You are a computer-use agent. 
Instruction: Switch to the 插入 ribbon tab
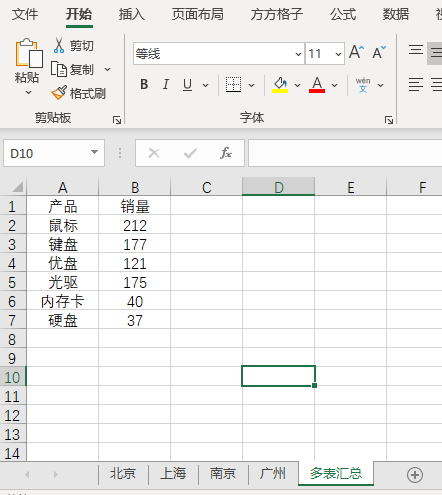(x=132, y=14)
